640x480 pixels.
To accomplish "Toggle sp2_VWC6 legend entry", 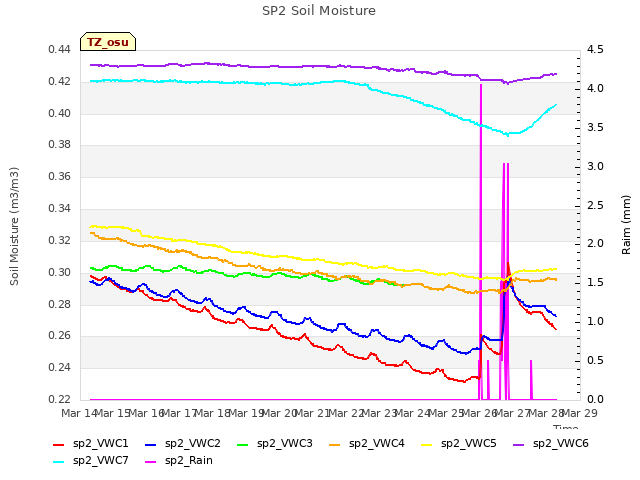I will (x=551, y=444).
